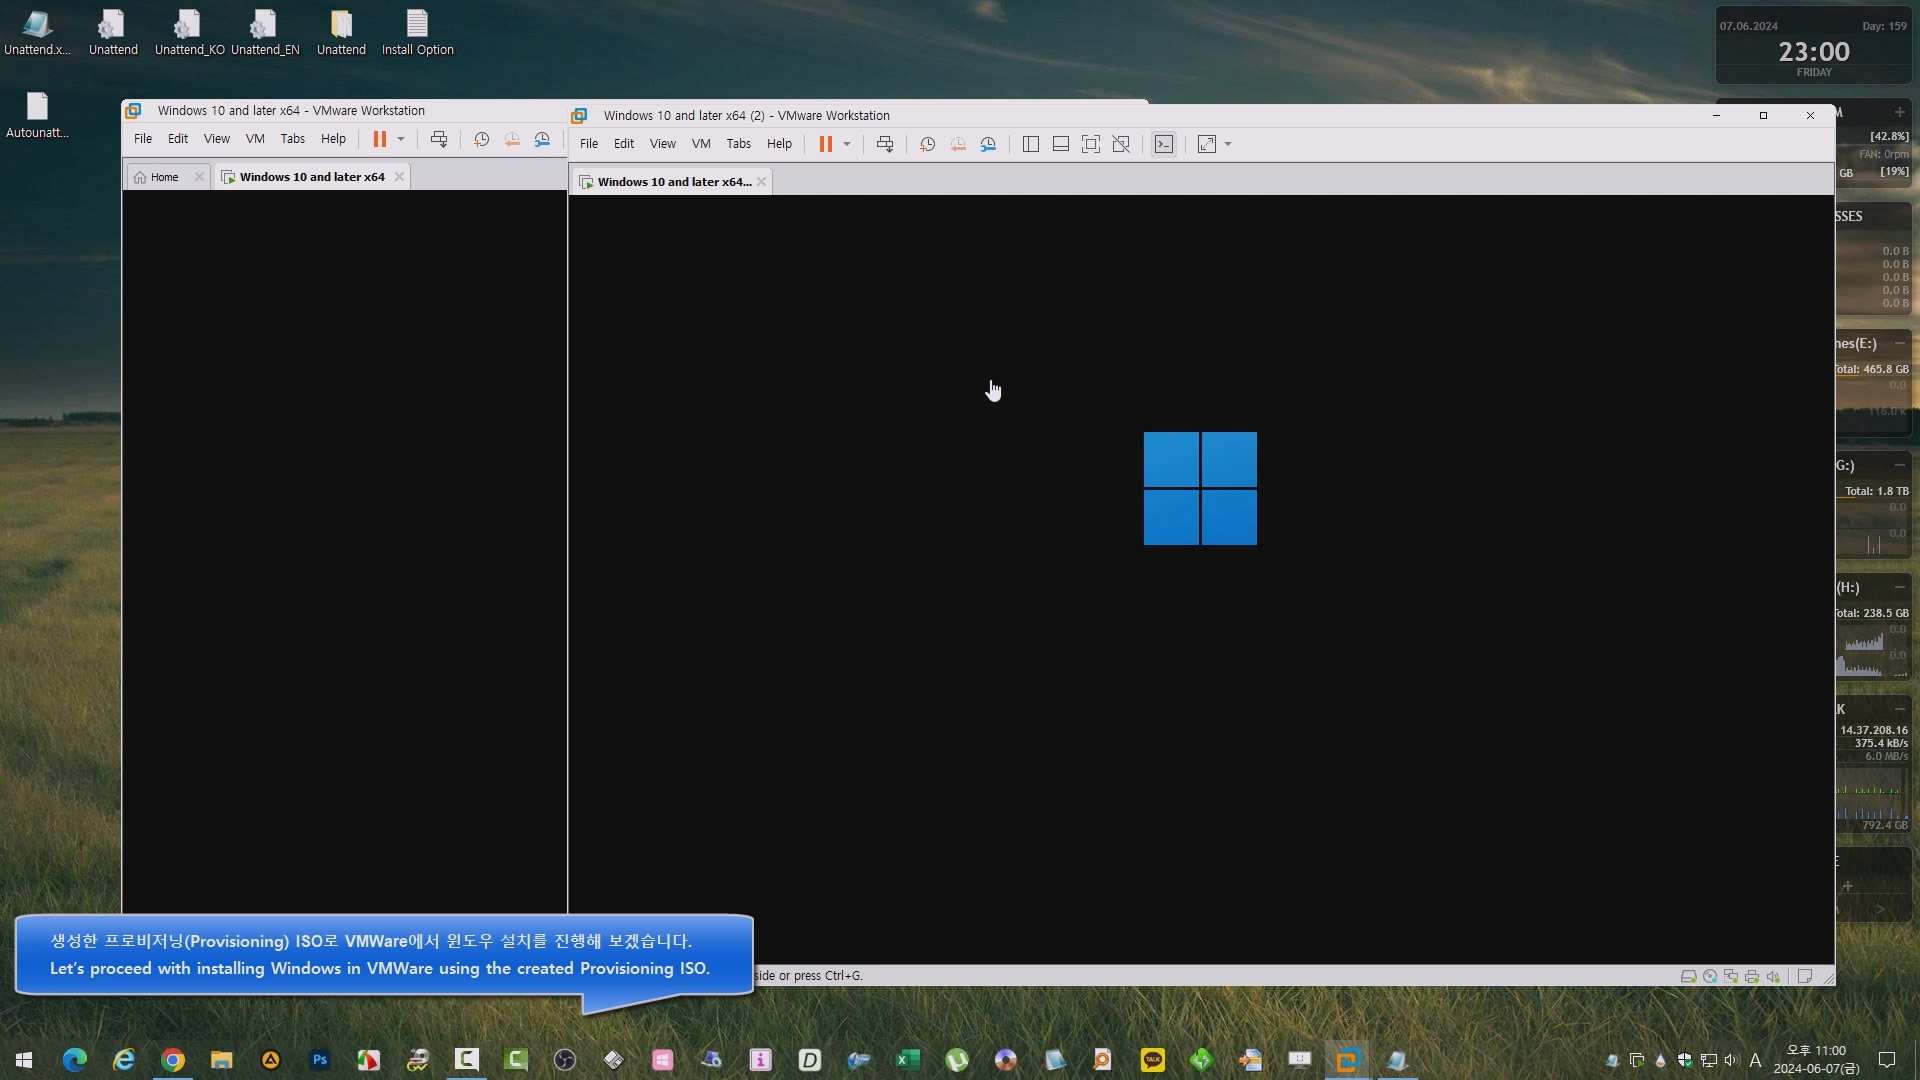This screenshot has height=1080, width=1920.
Task: Switch to Home tab in back VMware window
Action: pyautogui.click(x=164, y=177)
